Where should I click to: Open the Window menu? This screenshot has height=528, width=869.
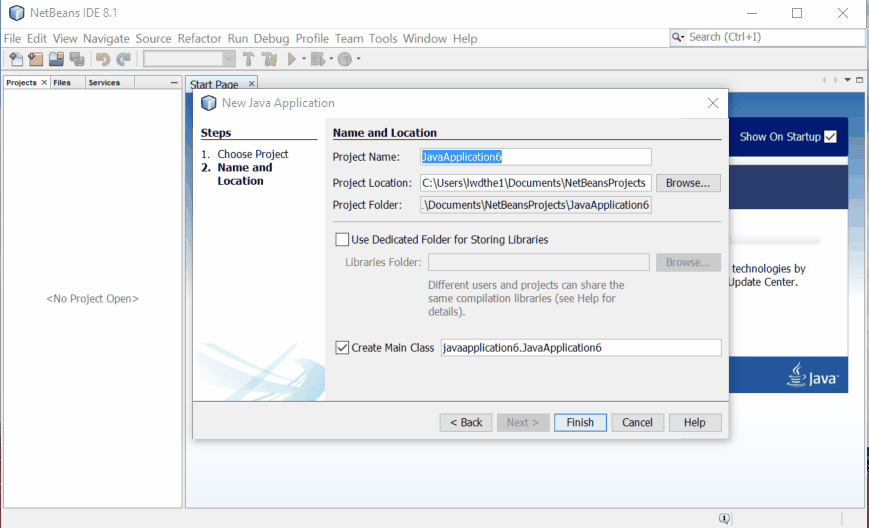click(x=425, y=38)
